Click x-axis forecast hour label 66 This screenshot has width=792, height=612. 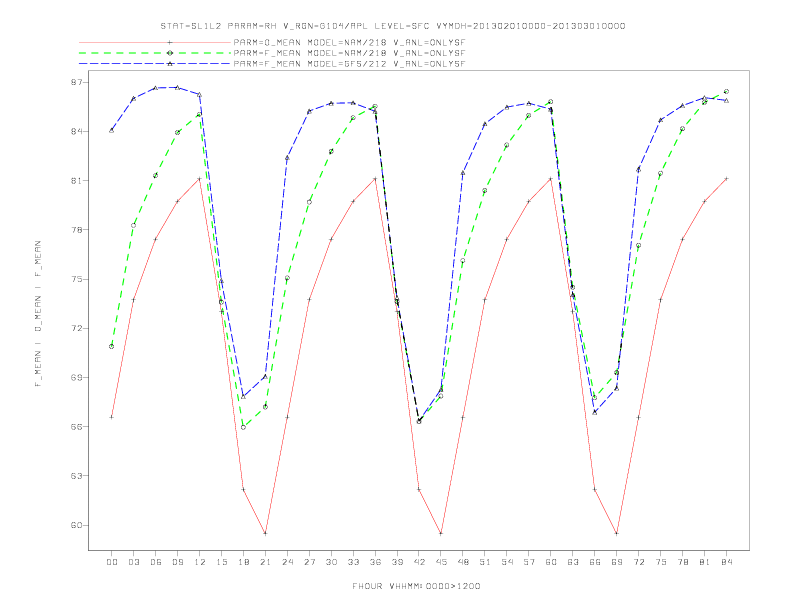click(595, 562)
